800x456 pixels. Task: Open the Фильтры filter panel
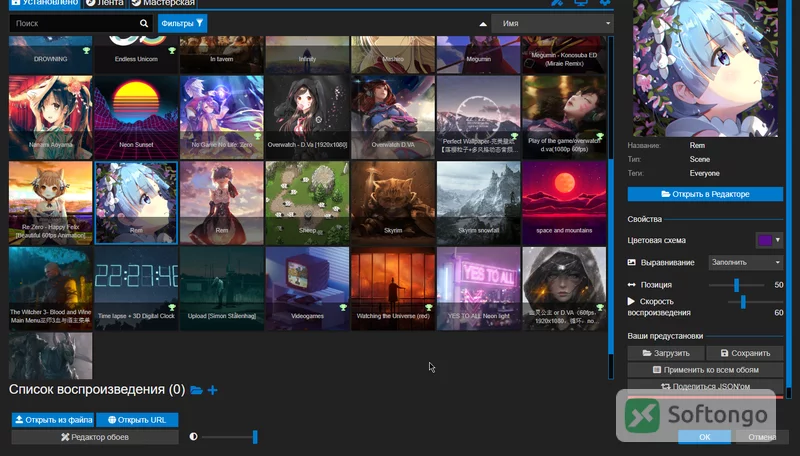[183, 23]
